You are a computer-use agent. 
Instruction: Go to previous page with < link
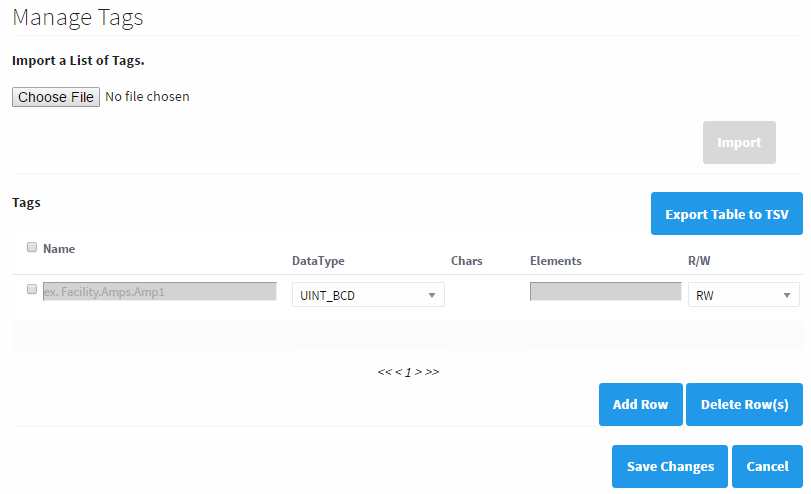click(x=397, y=372)
